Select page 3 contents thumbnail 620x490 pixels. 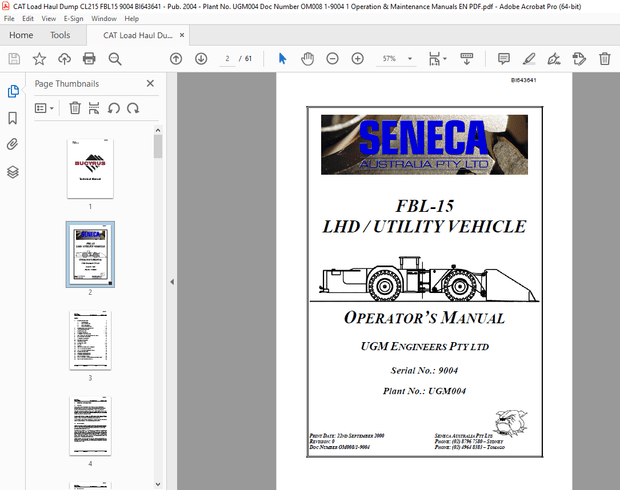(x=90, y=341)
